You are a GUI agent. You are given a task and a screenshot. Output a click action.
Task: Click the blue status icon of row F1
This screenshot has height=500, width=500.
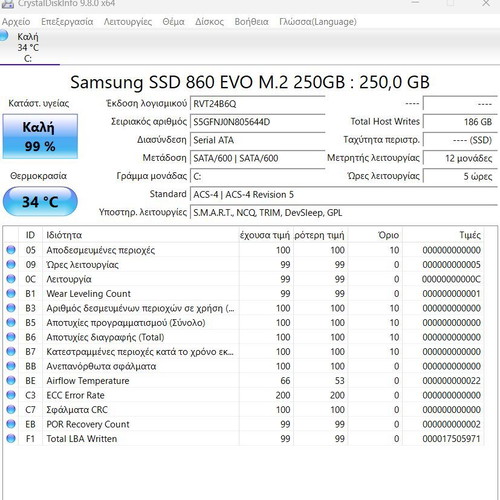click(x=11, y=438)
